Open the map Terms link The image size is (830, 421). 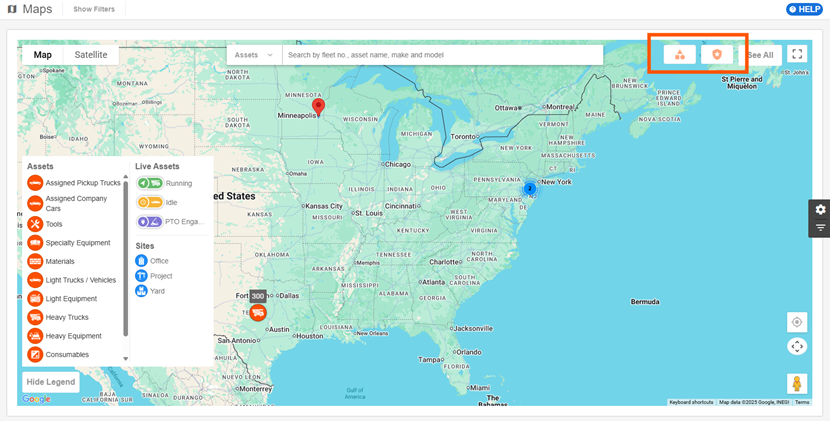[802, 402]
